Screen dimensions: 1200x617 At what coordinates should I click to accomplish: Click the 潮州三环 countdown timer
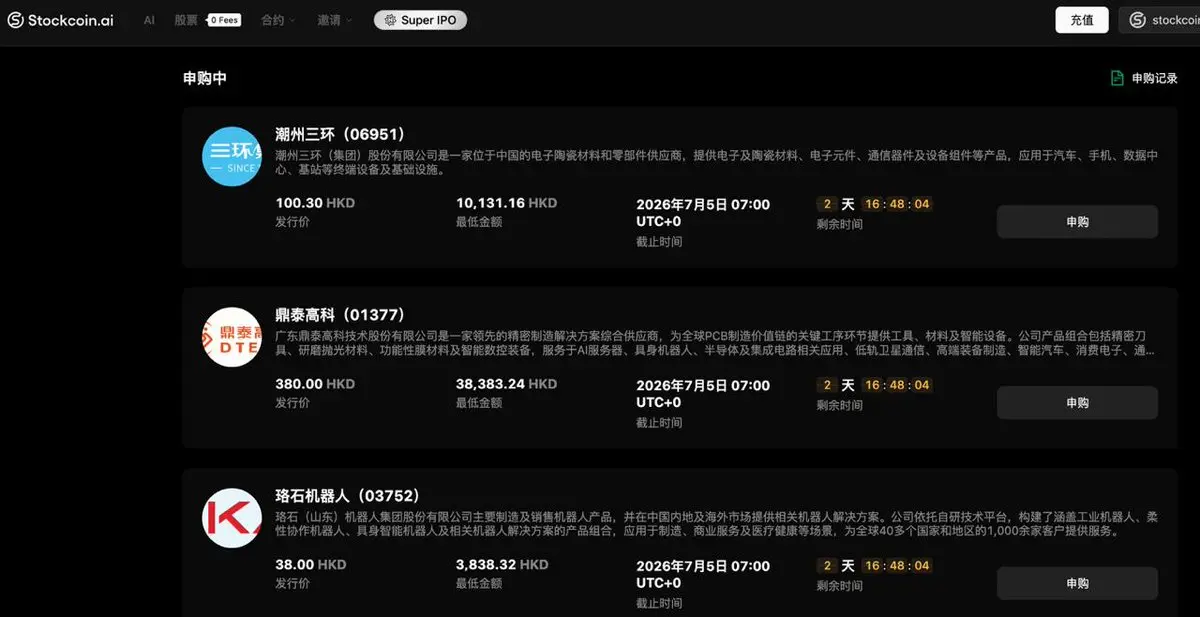875,204
